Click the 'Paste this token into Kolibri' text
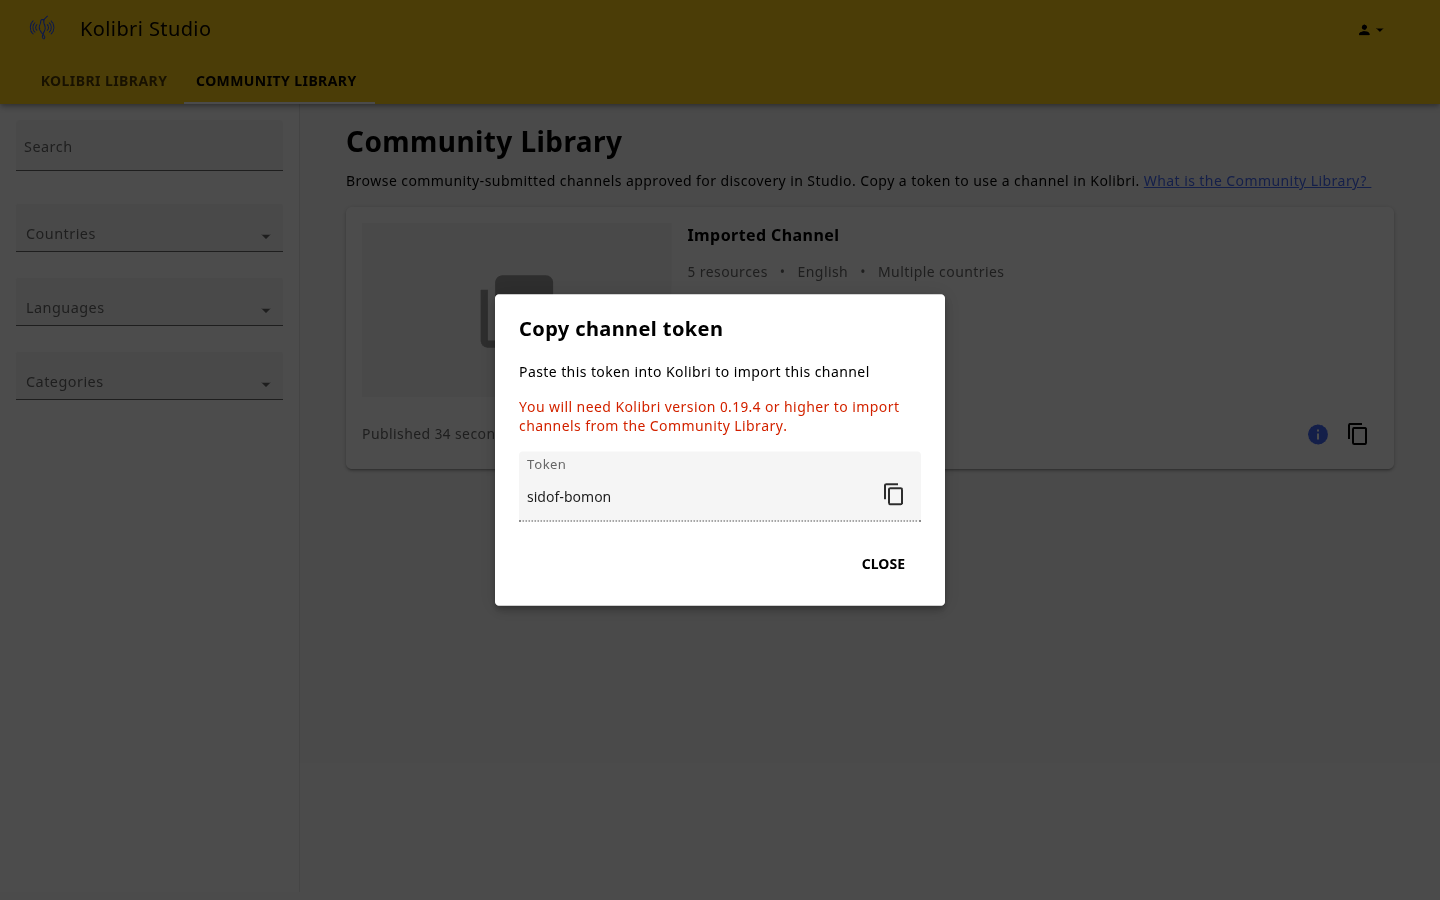The width and height of the screenshot is (1440, 900). click(x=694, y=372)
